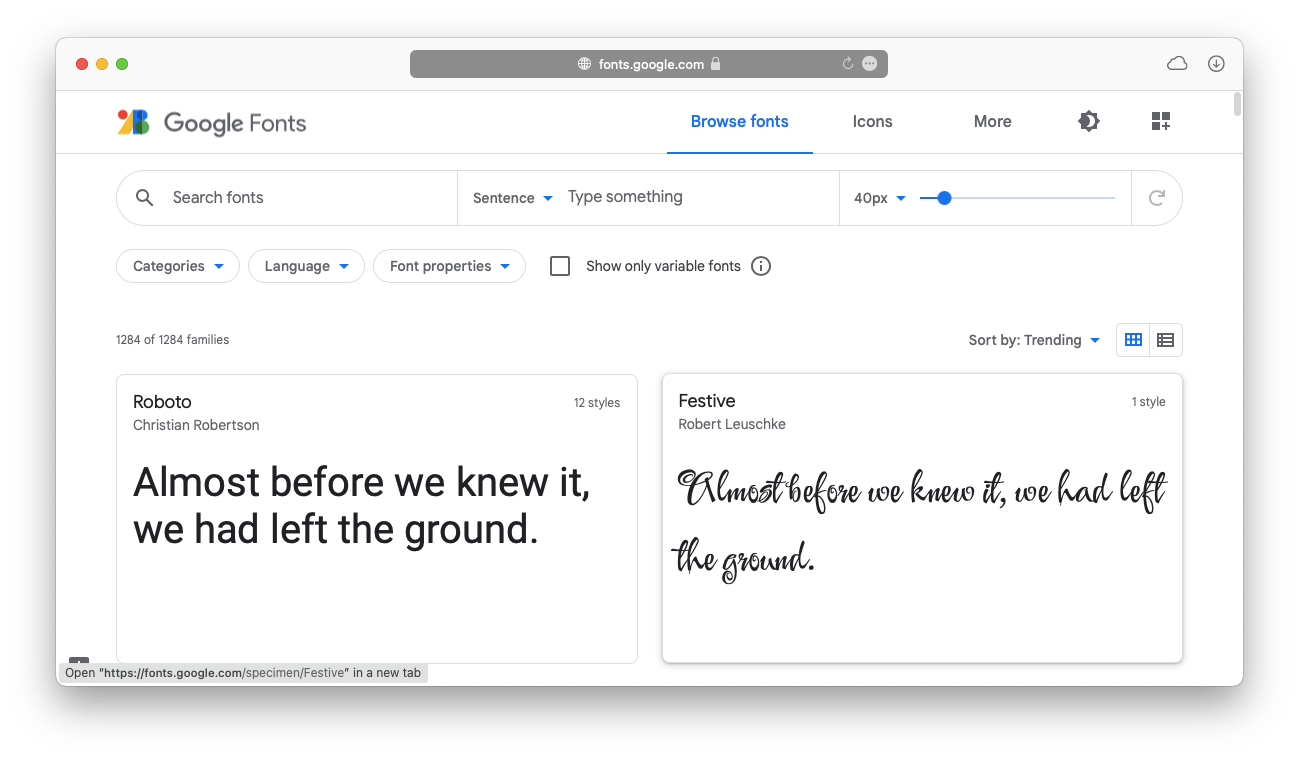Select the Browse fonts tab
1299x760 pixels.
click(x=739, y=121)
